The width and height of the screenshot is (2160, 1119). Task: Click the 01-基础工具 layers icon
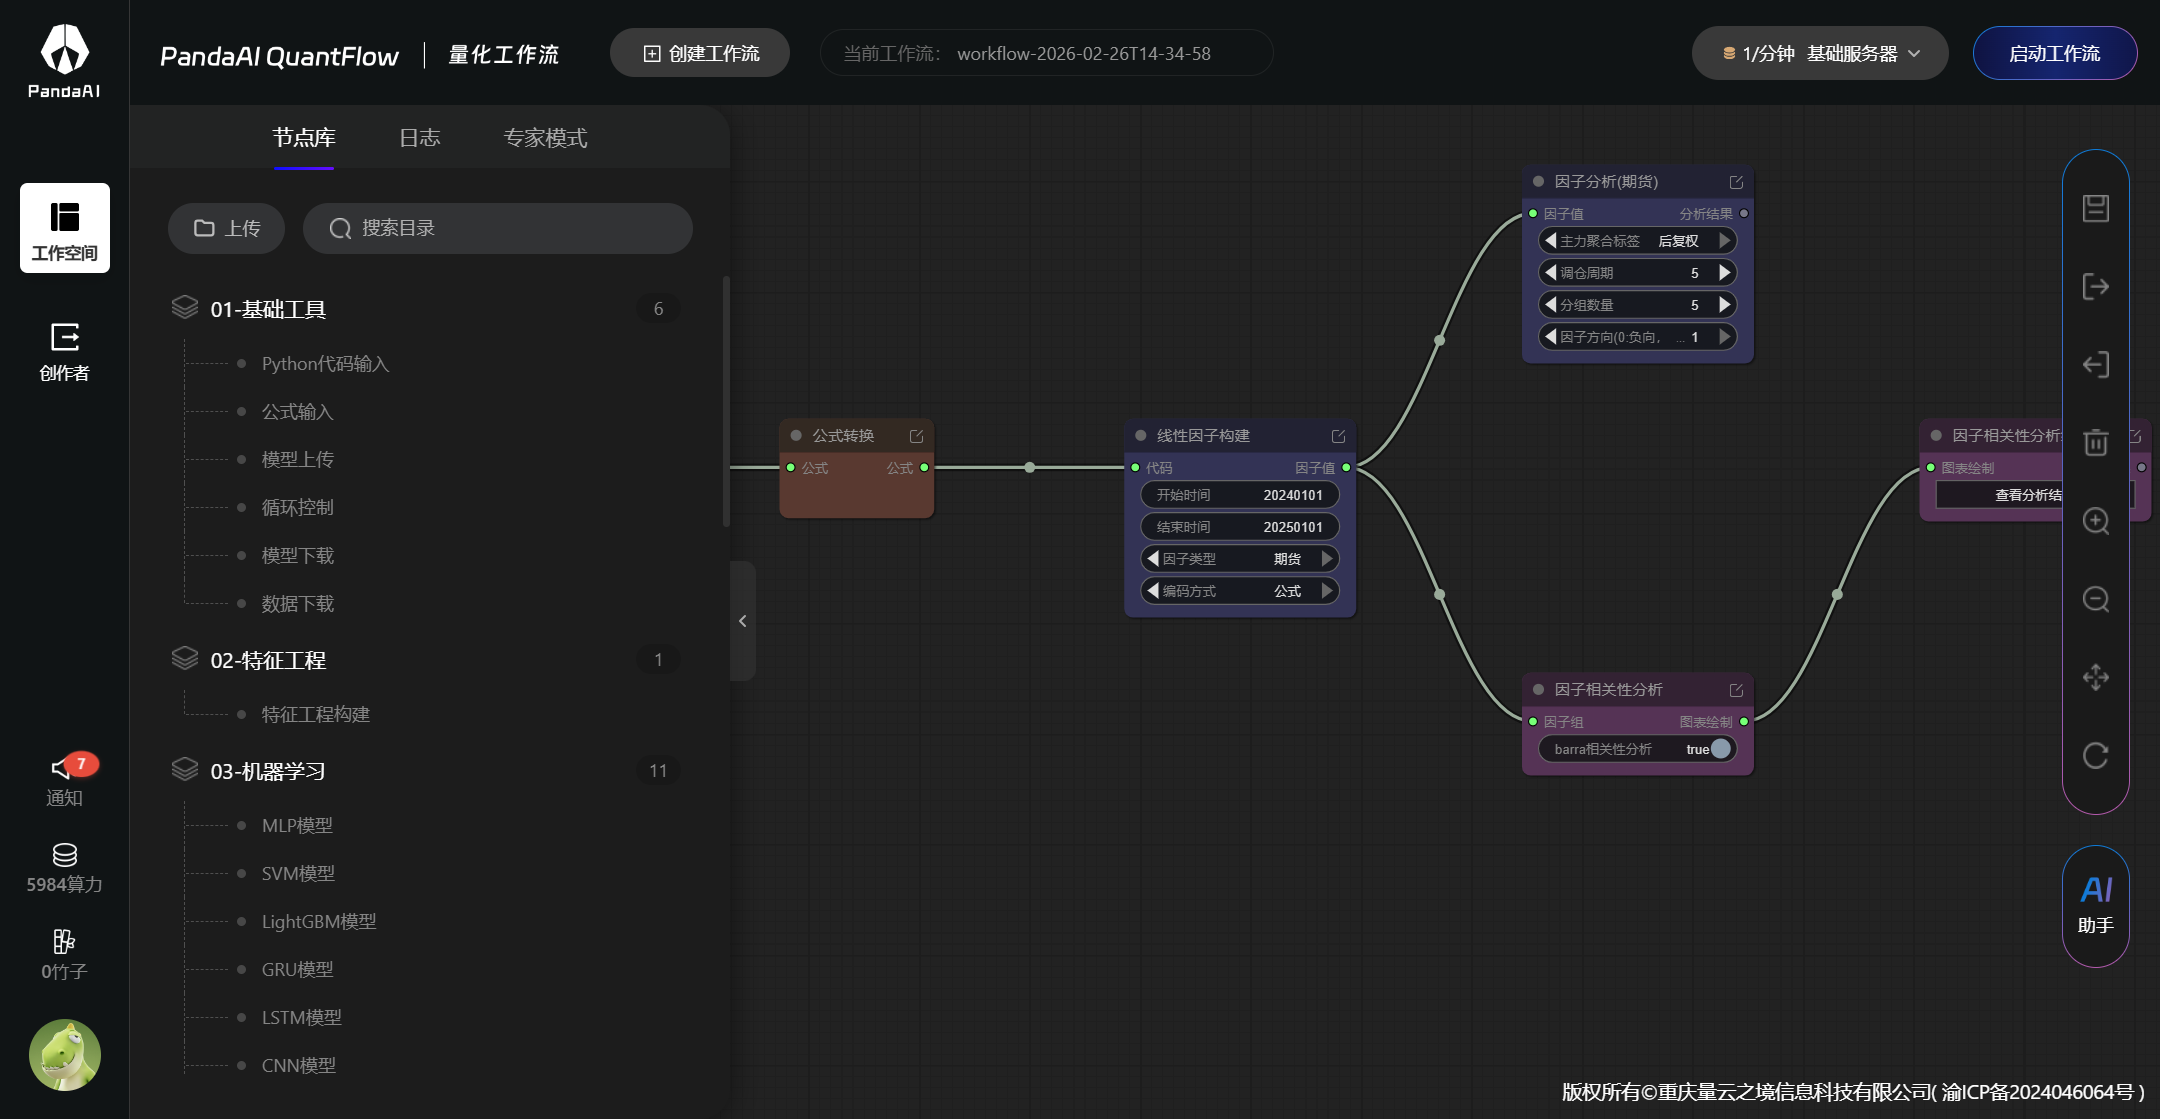185,307
